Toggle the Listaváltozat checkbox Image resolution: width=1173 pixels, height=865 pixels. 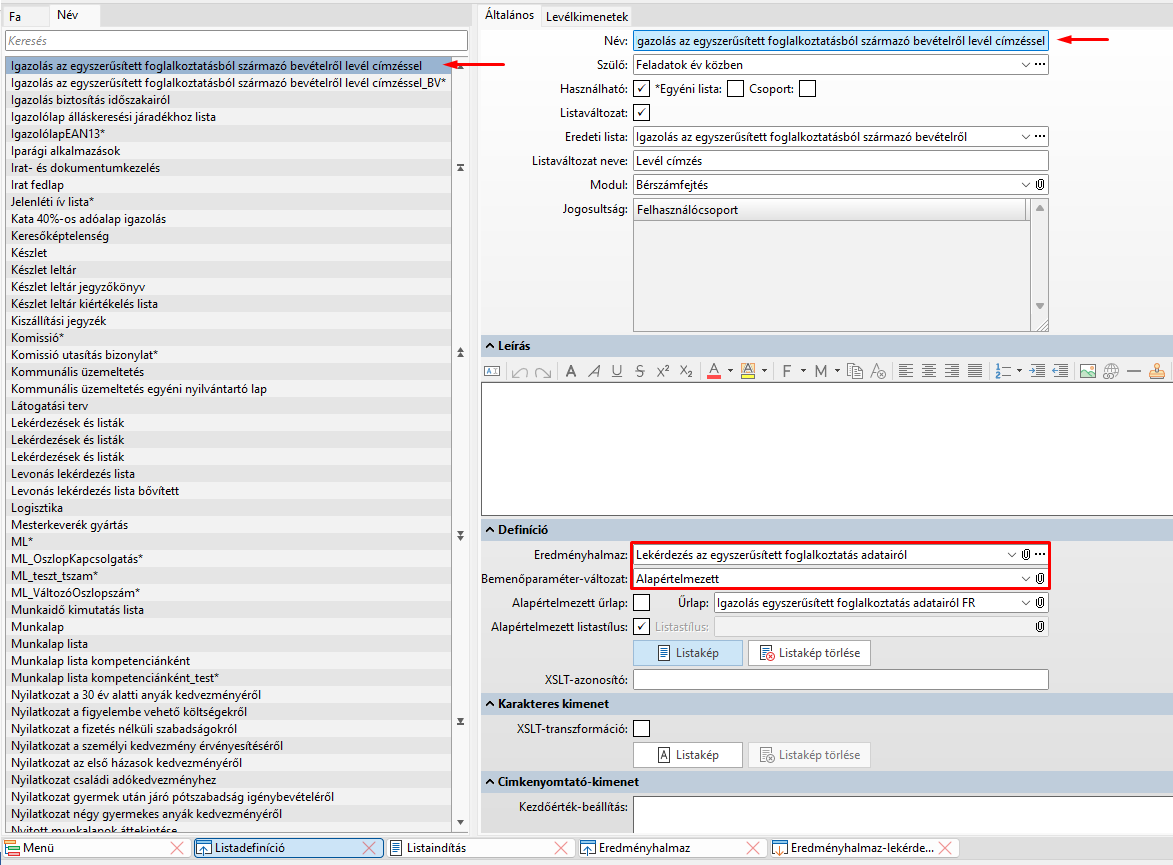pos(642,113)
